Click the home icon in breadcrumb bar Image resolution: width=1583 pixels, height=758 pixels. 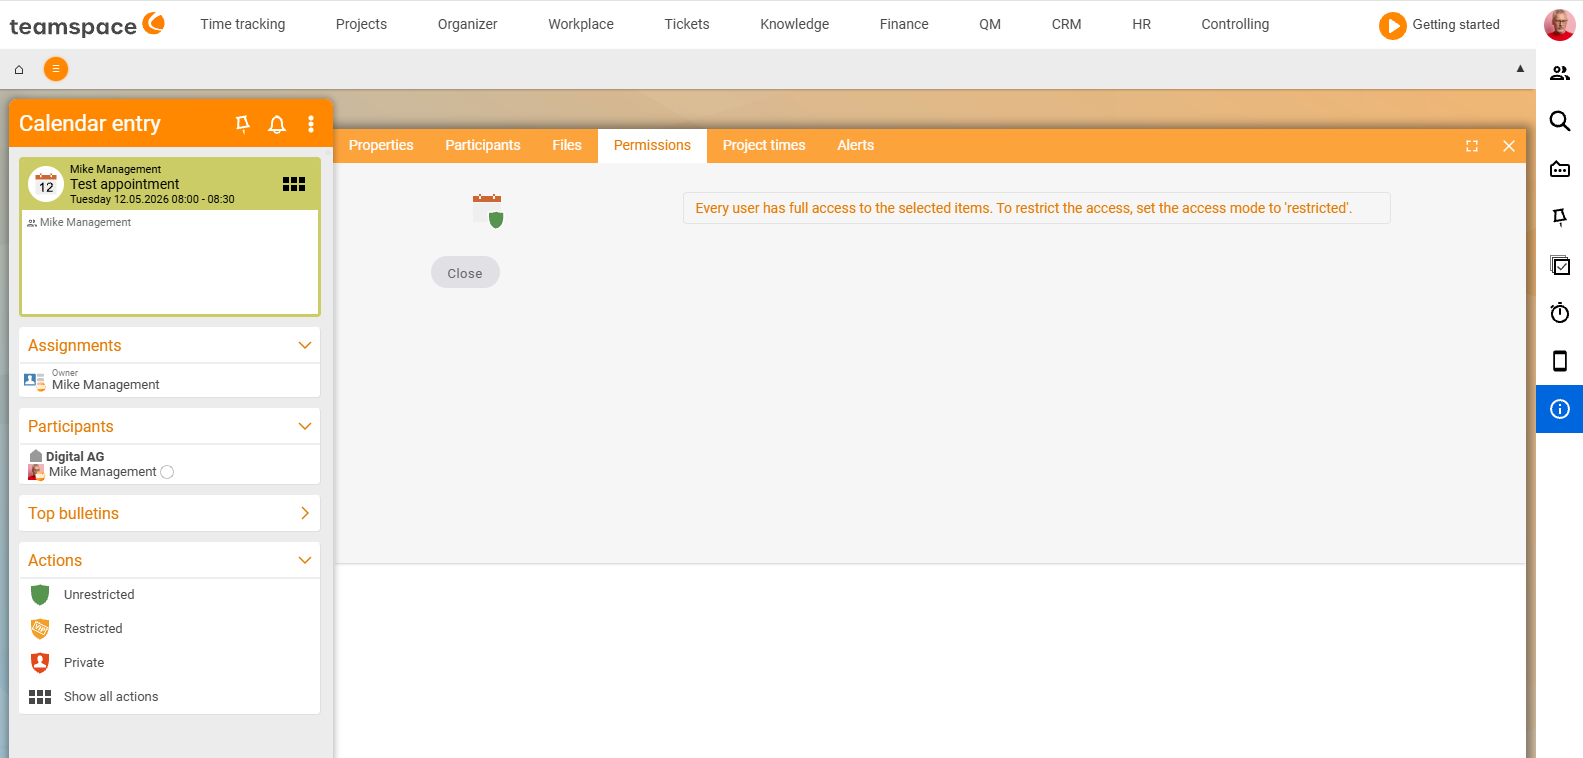pyautogui.click(x=19, y=69)
